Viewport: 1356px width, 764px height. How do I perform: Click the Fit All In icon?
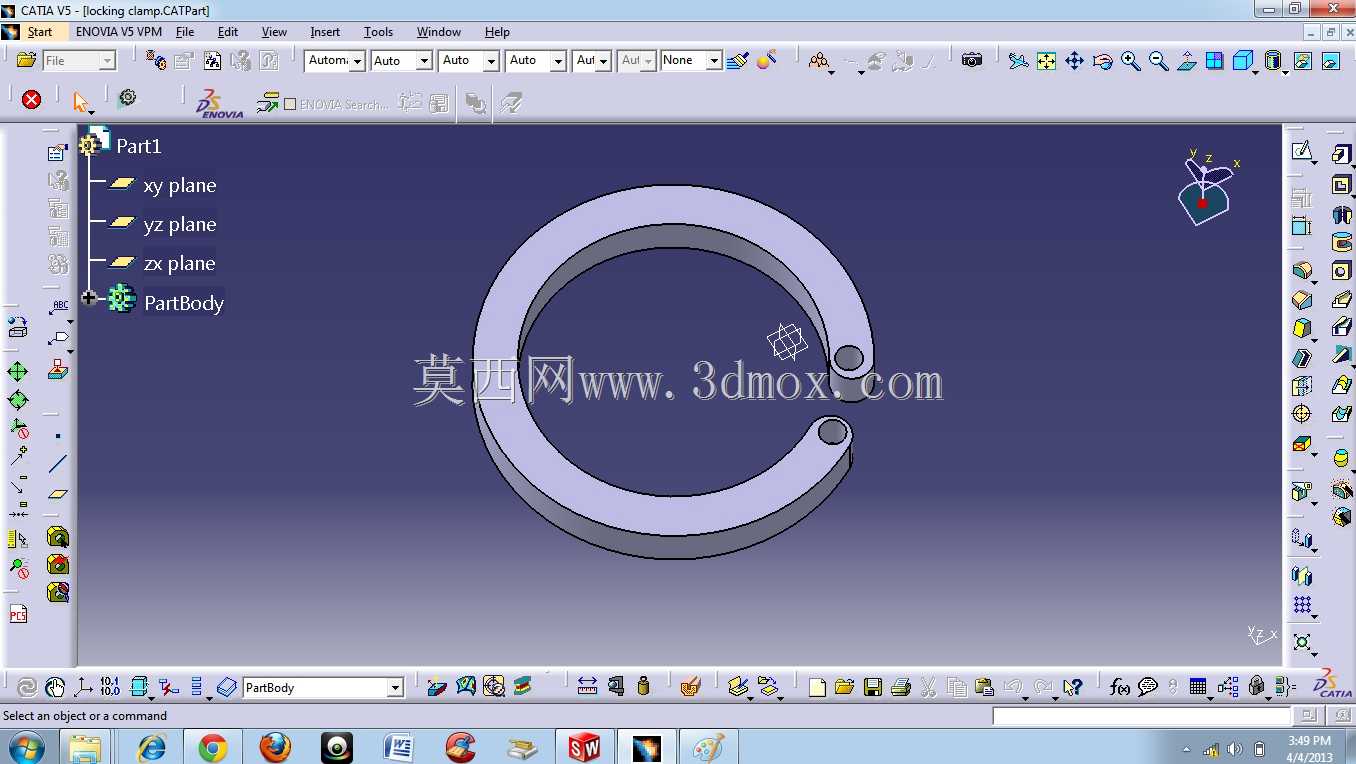coord(1046,61)
